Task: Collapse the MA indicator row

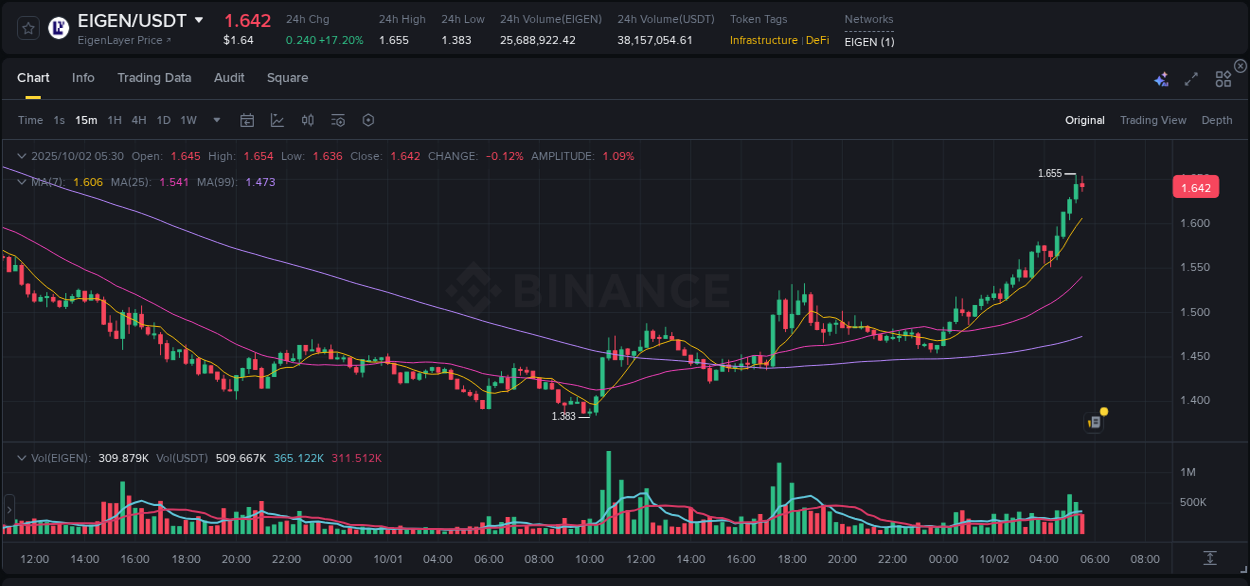Action: 21,182
